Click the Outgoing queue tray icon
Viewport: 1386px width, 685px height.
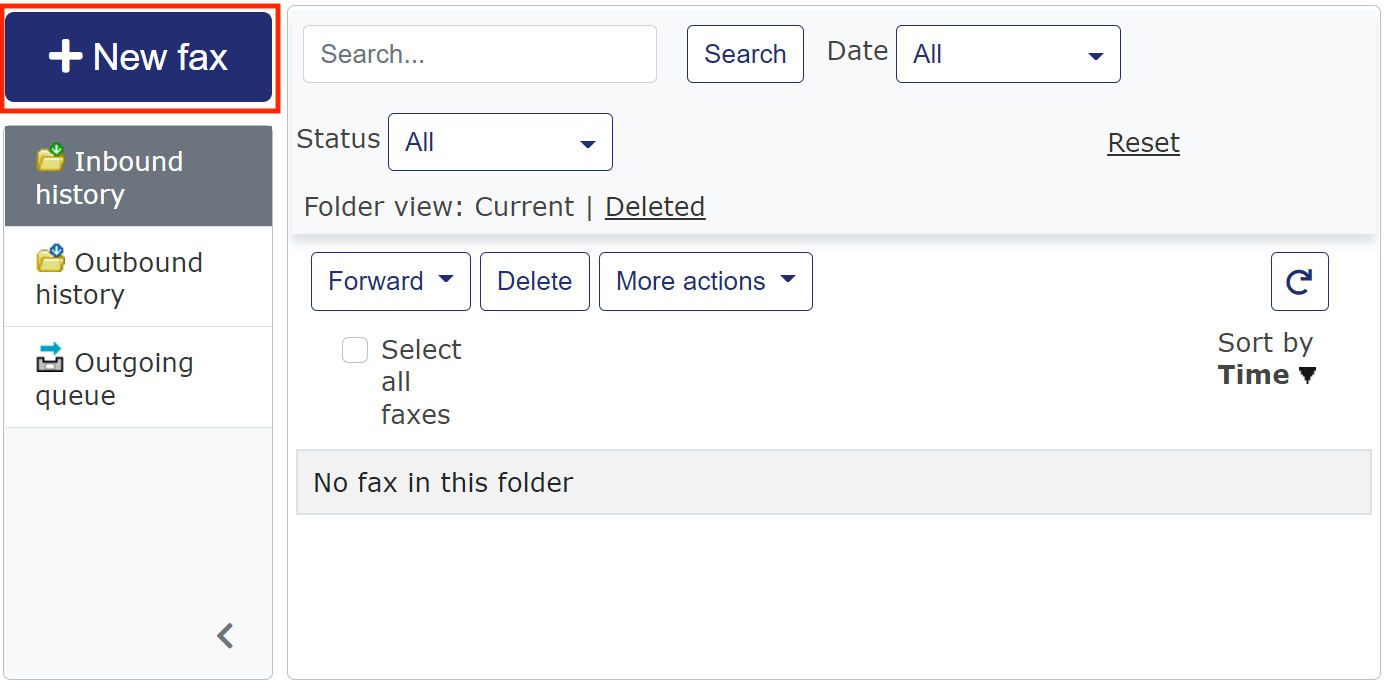click(x=50, y=359)
